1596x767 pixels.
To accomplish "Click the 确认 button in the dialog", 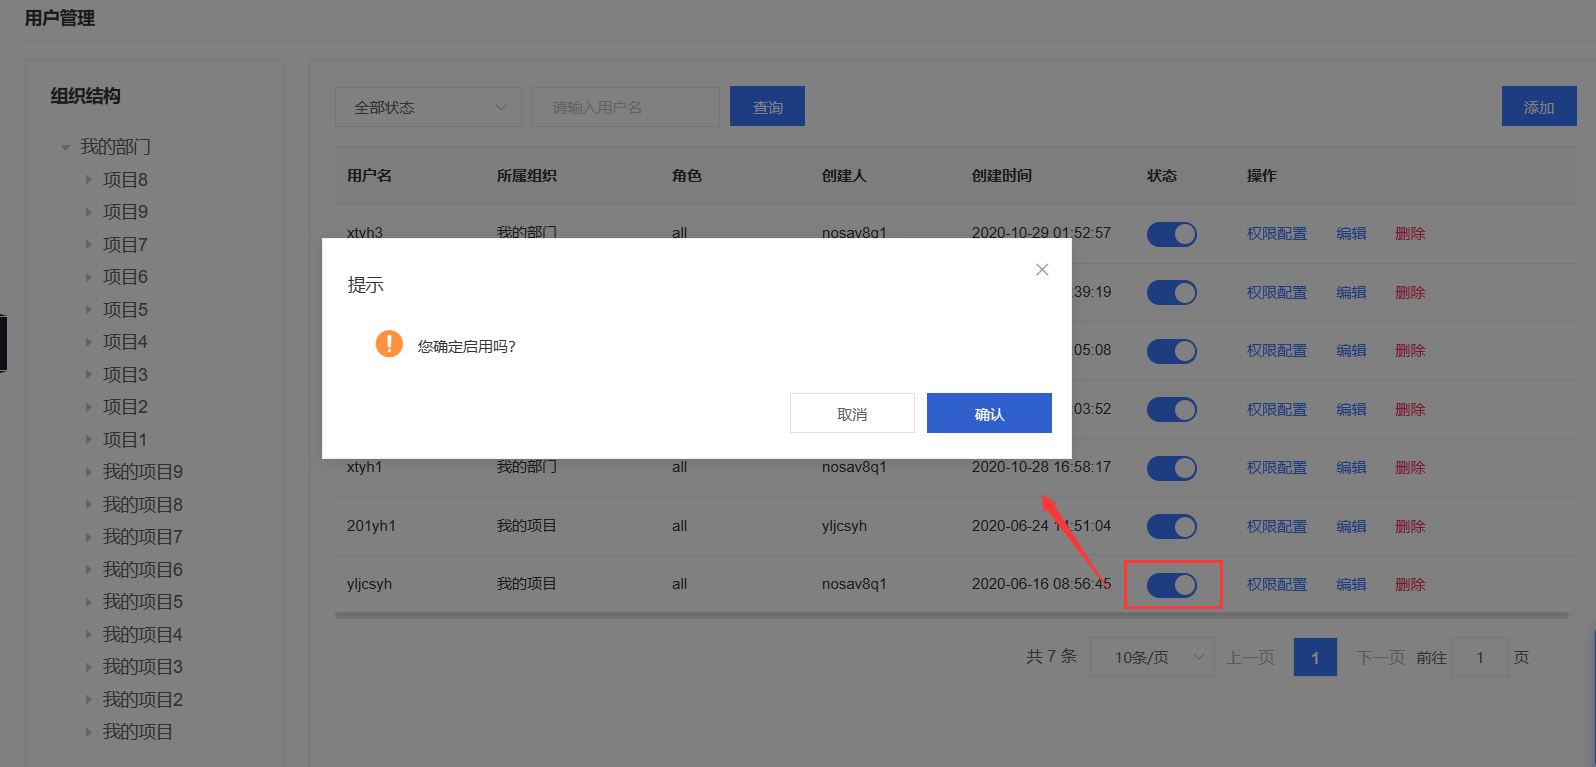I will pyautogui.click(x=989, y=413).
